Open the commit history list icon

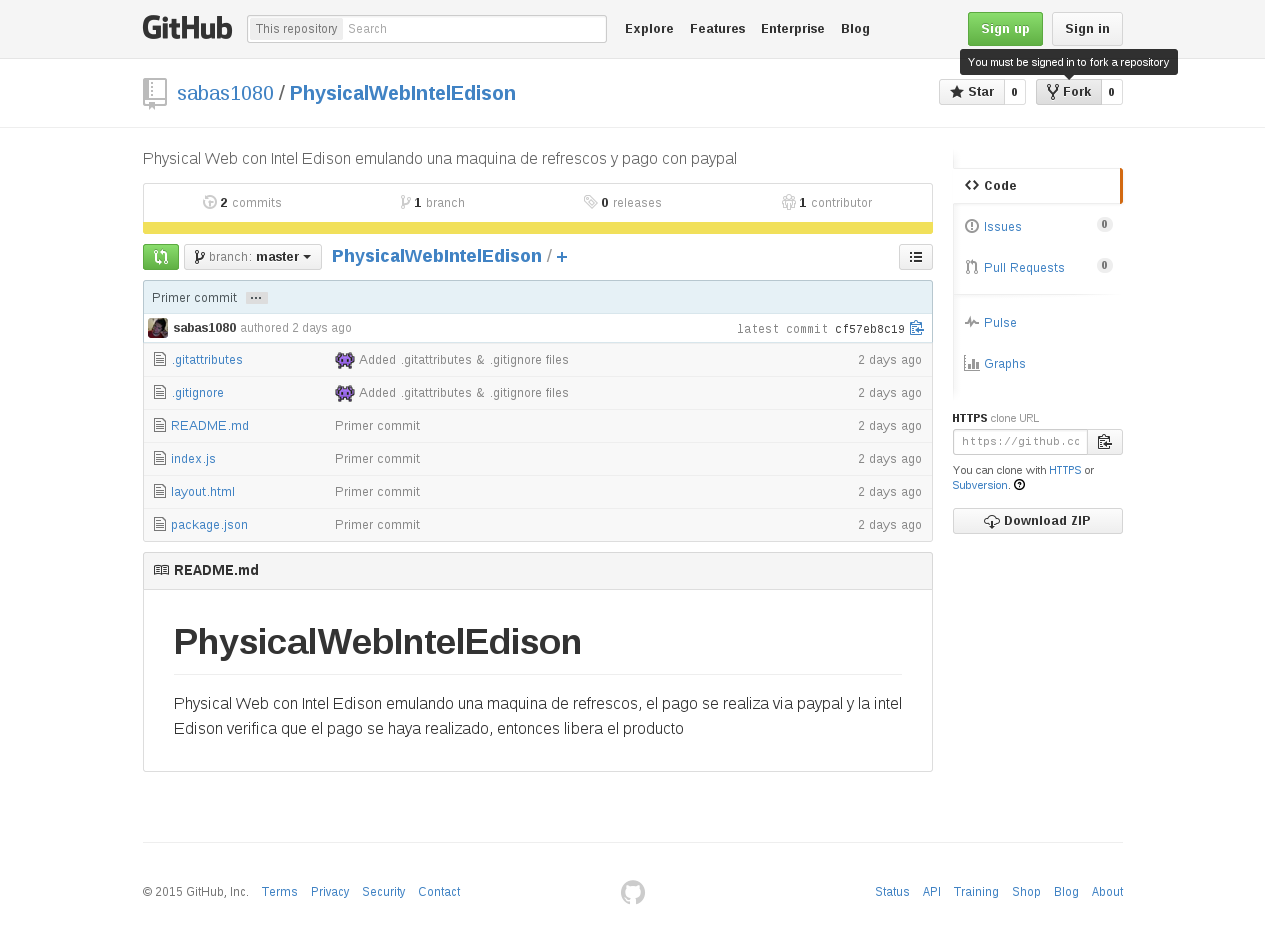pos(915,257)
